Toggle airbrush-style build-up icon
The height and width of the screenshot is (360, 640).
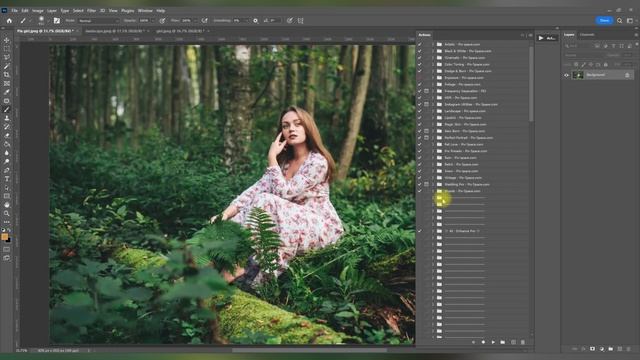pyautogui.click(x=204, y=20)
